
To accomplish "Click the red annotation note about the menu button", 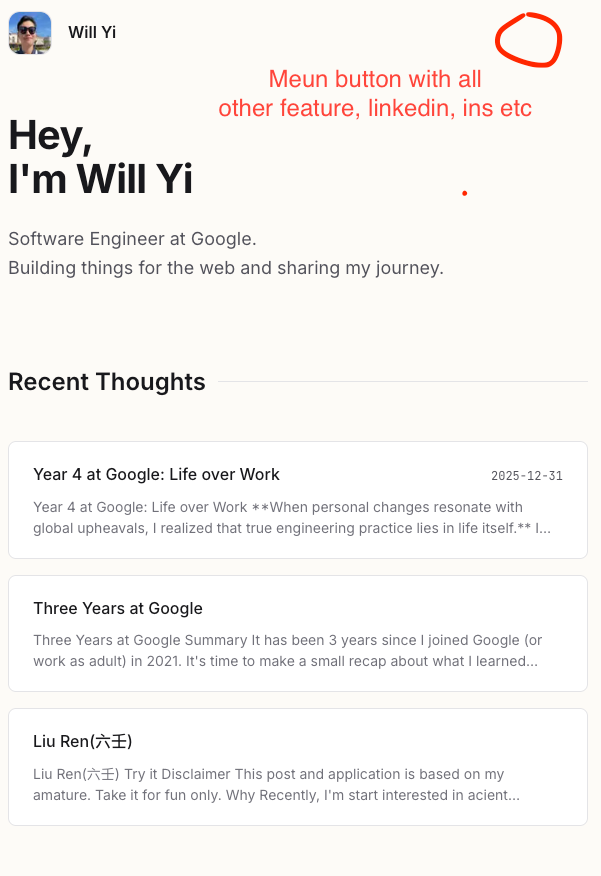I will [374, 93].
